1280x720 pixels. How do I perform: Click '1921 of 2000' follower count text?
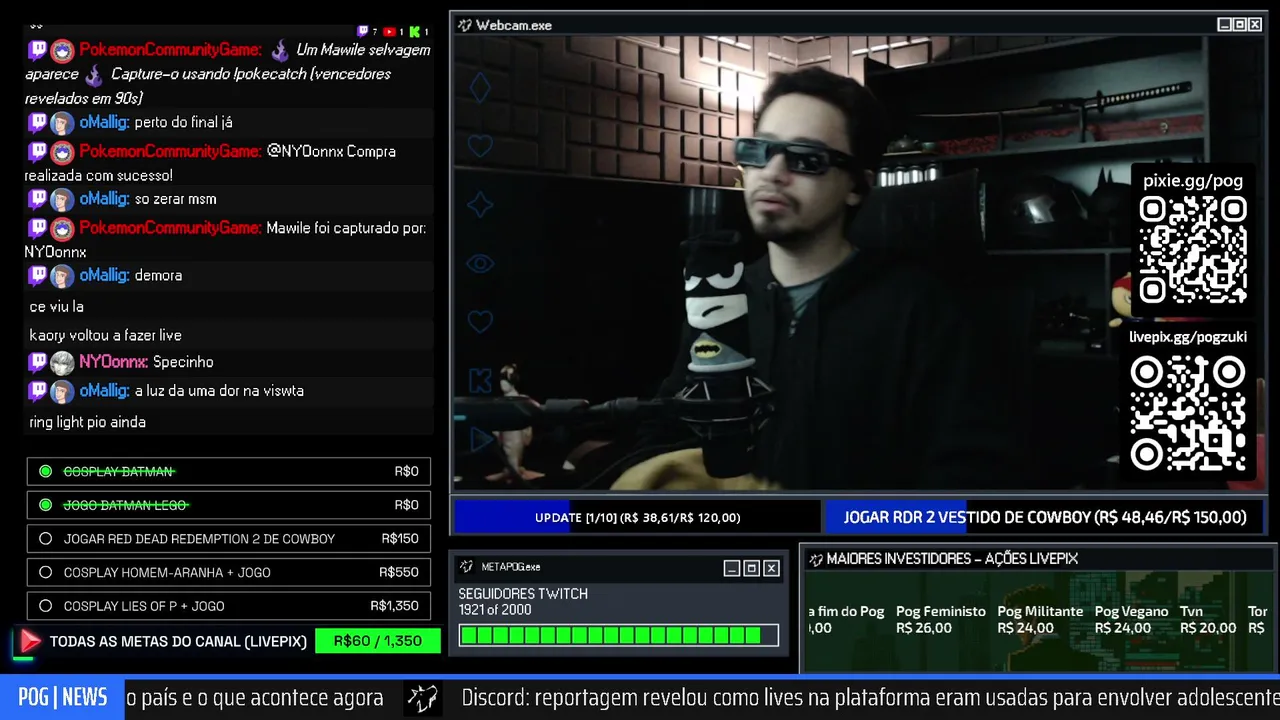coord(495,610)
